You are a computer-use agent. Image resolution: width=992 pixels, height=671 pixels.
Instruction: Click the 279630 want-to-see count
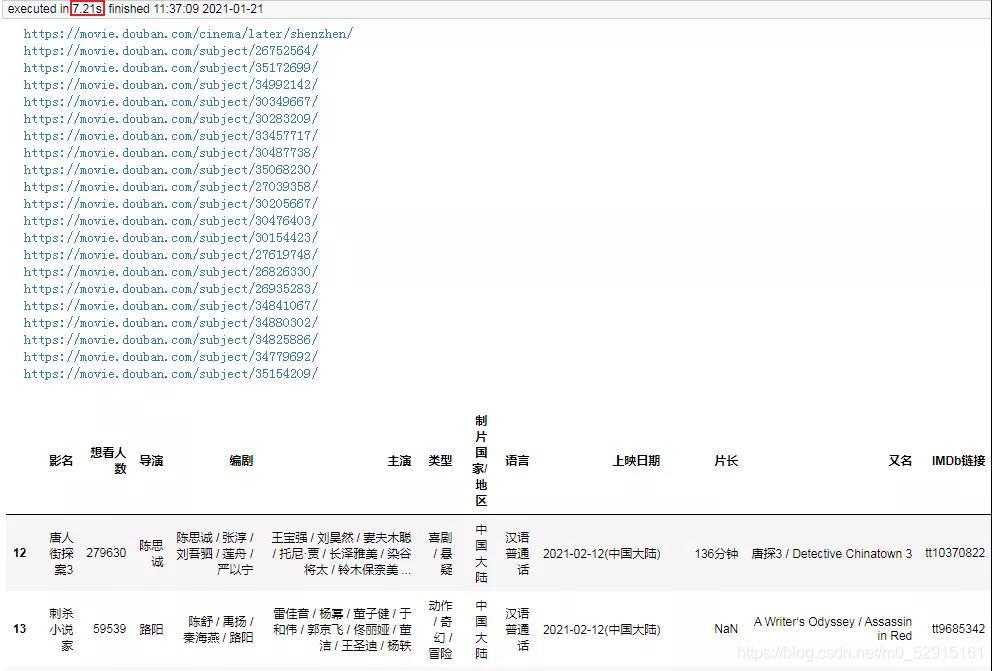click(106, 553)
